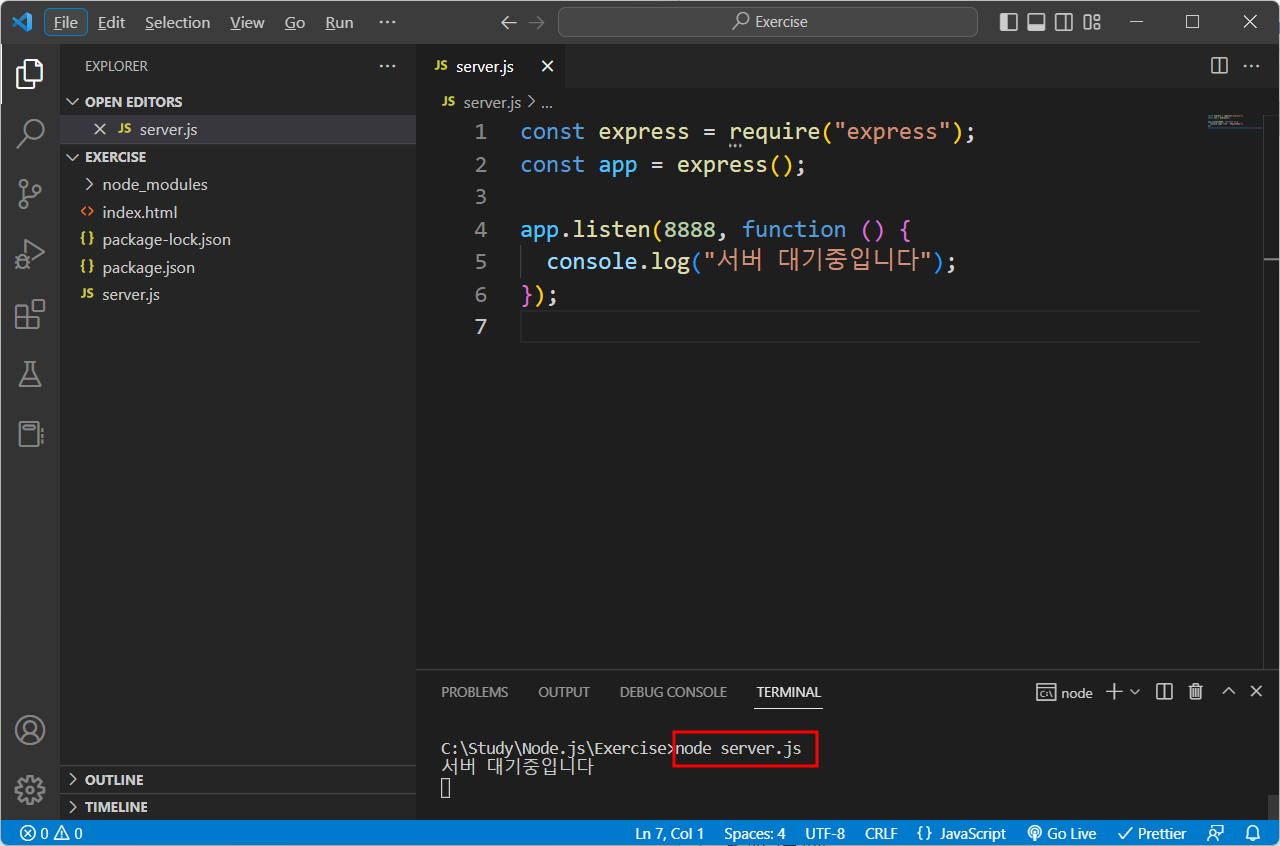Close the server.js editor tab
This screenshot has width=1280, height=846.
(x=547, y=66)
